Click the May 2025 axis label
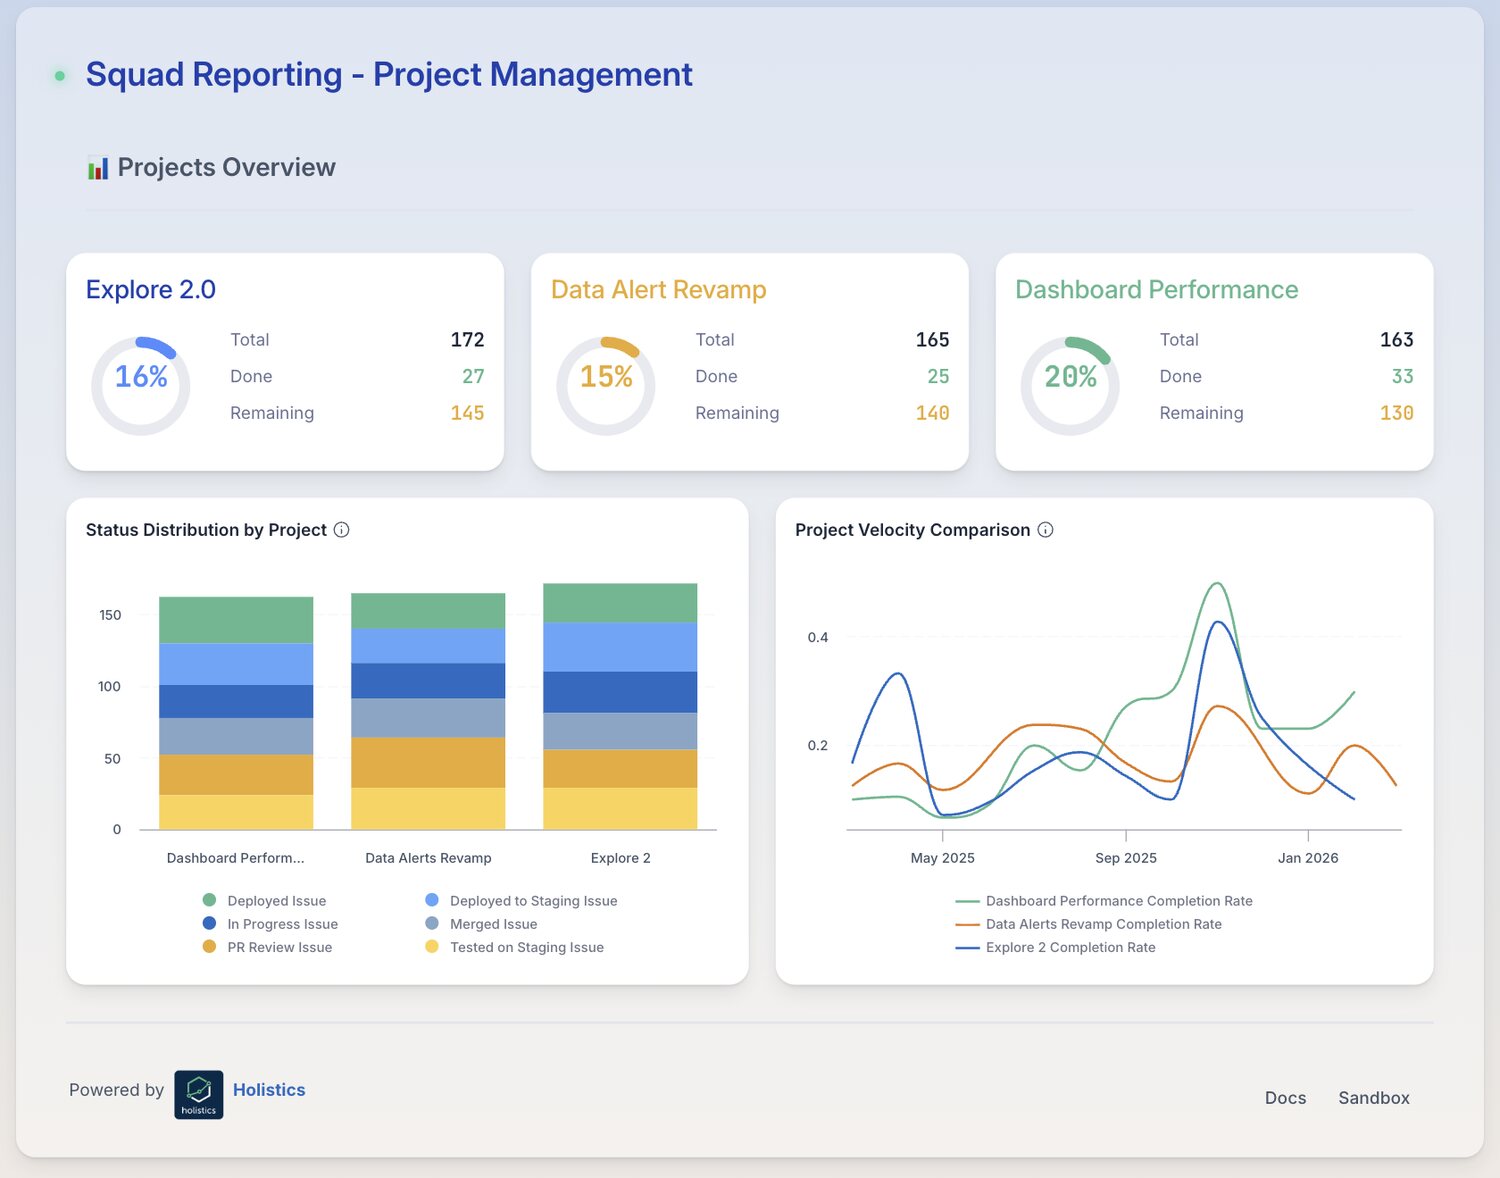 [x=942, y=858]
